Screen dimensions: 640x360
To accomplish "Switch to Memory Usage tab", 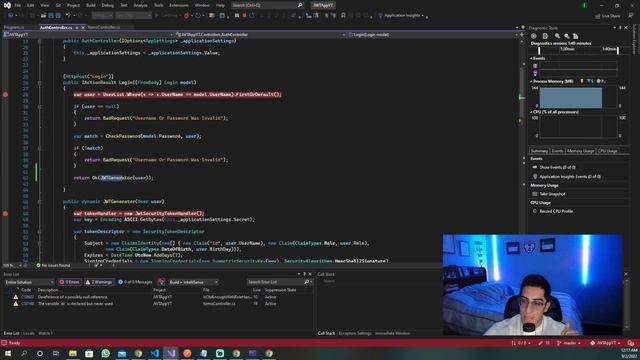I will tap(580, 151).
